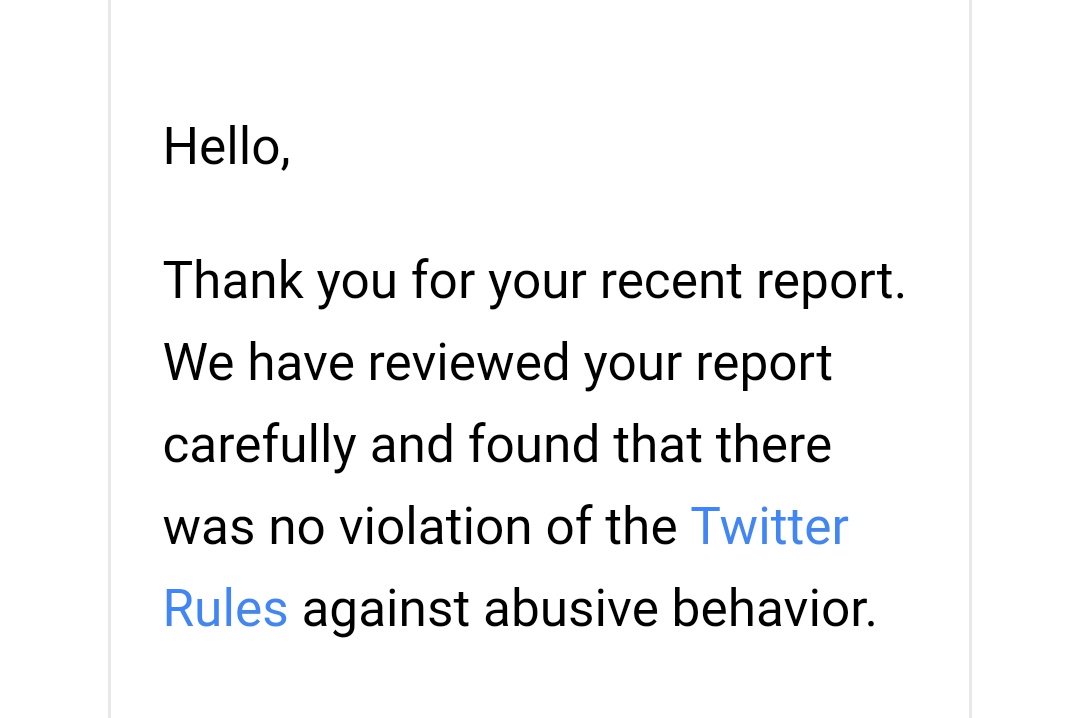Click the left border of the email card

[x=110, y=359]
